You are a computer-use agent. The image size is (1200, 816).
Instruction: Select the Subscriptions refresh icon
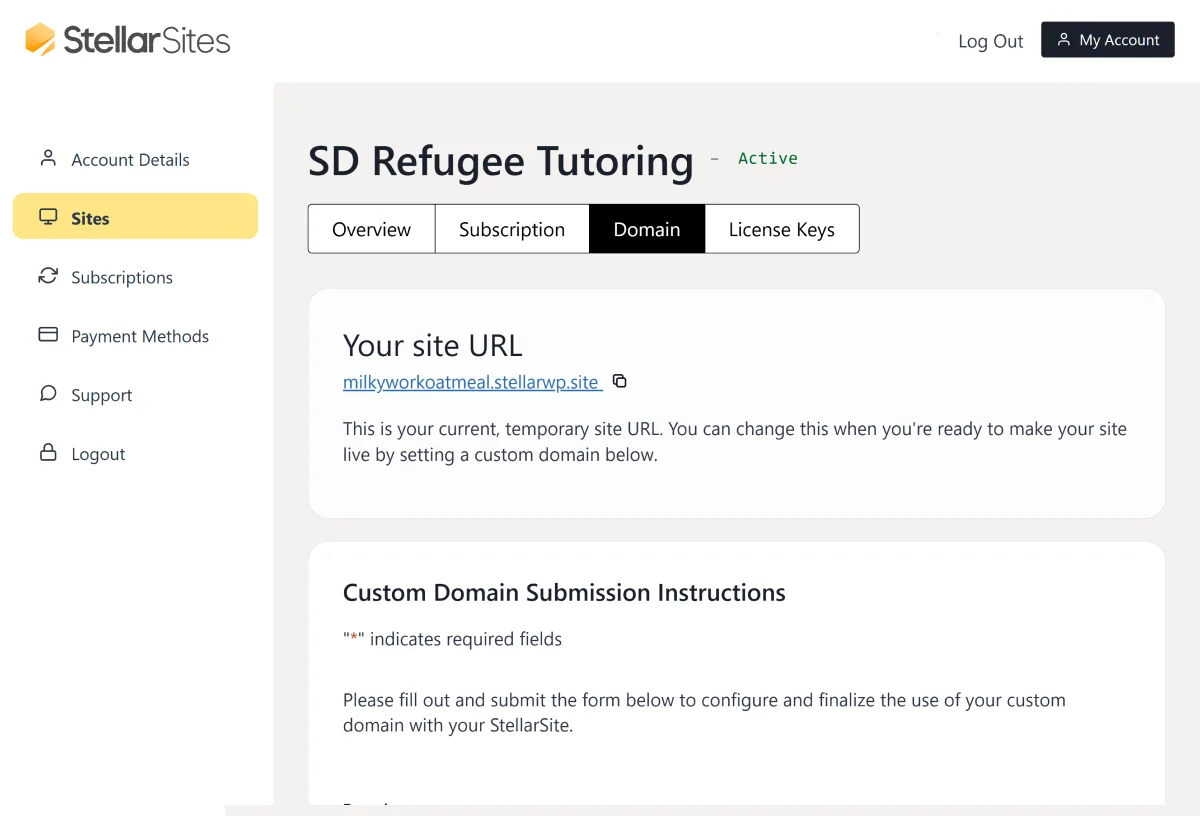pyautogui.click(x=47, y=276)
